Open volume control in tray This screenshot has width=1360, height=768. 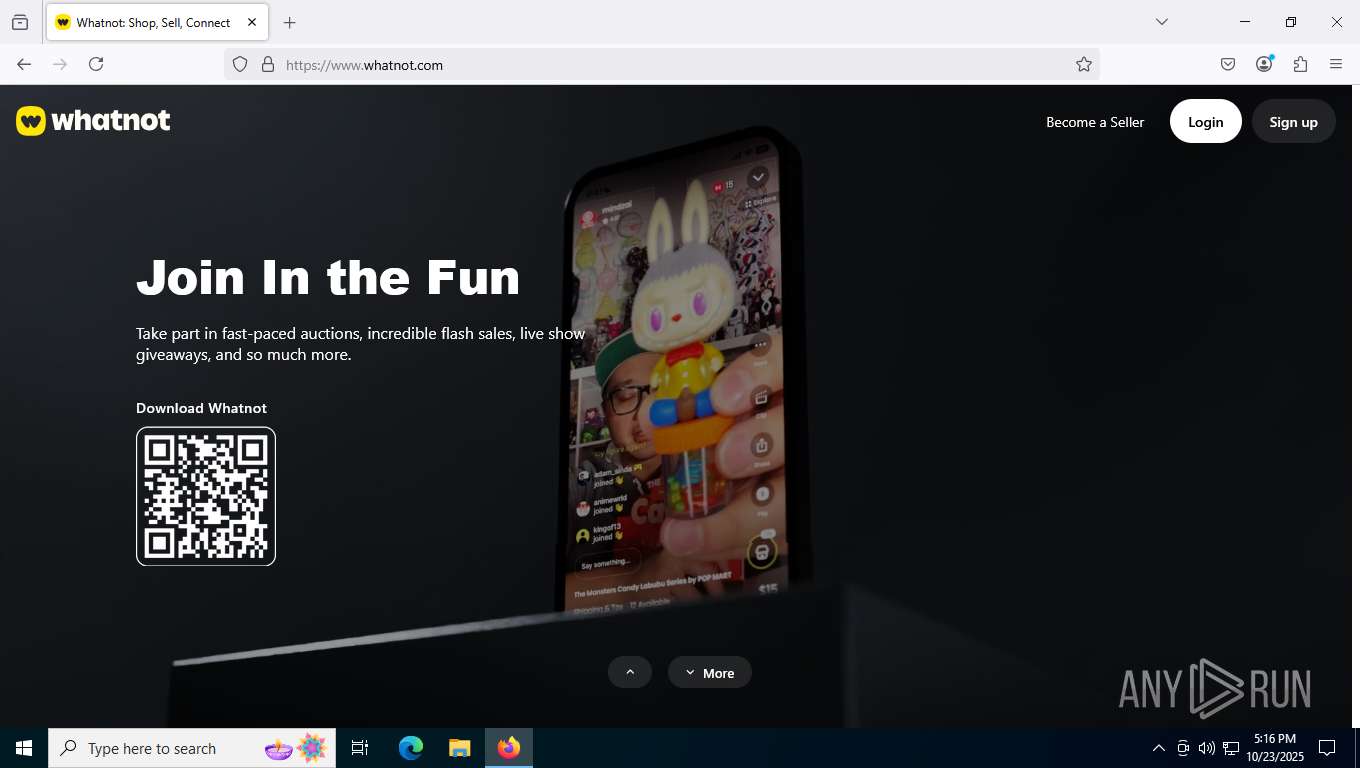coord(1206,748)
